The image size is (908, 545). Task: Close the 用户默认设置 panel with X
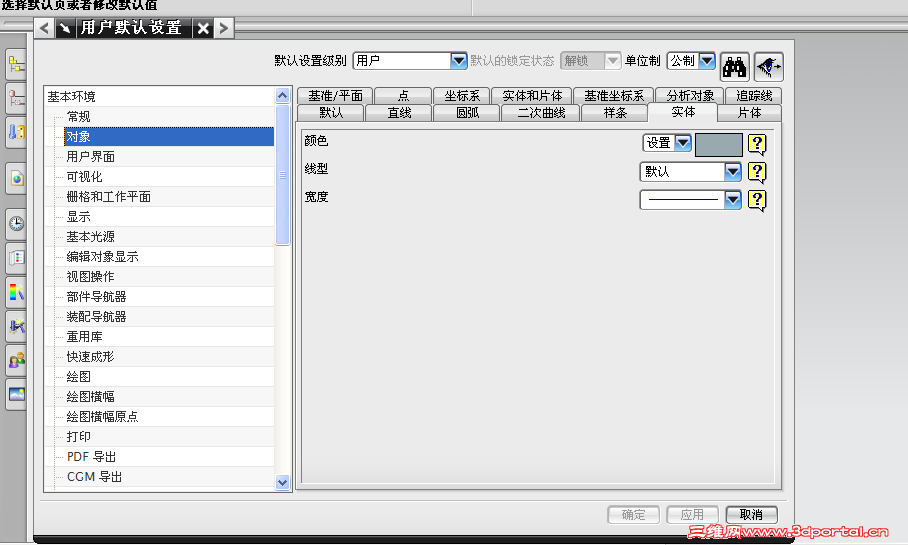[x=203, y=28]
